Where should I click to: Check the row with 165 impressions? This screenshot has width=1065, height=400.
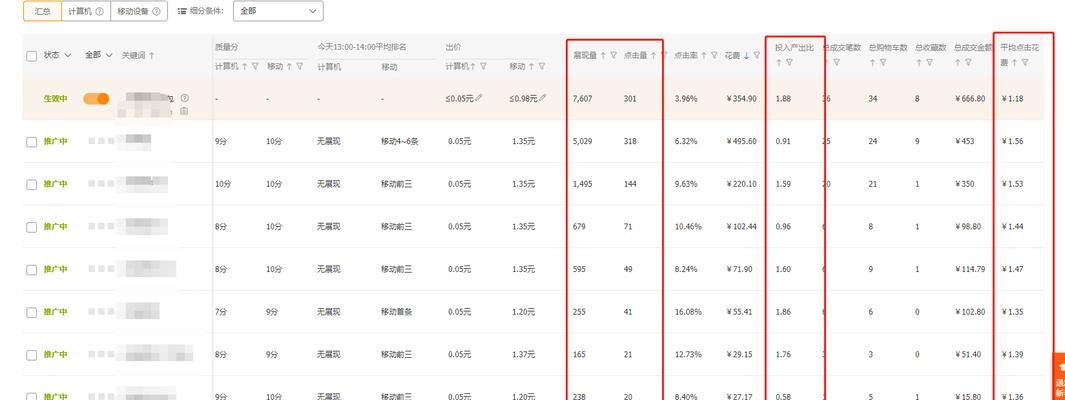pyautogui.click(x=31, y=355)
